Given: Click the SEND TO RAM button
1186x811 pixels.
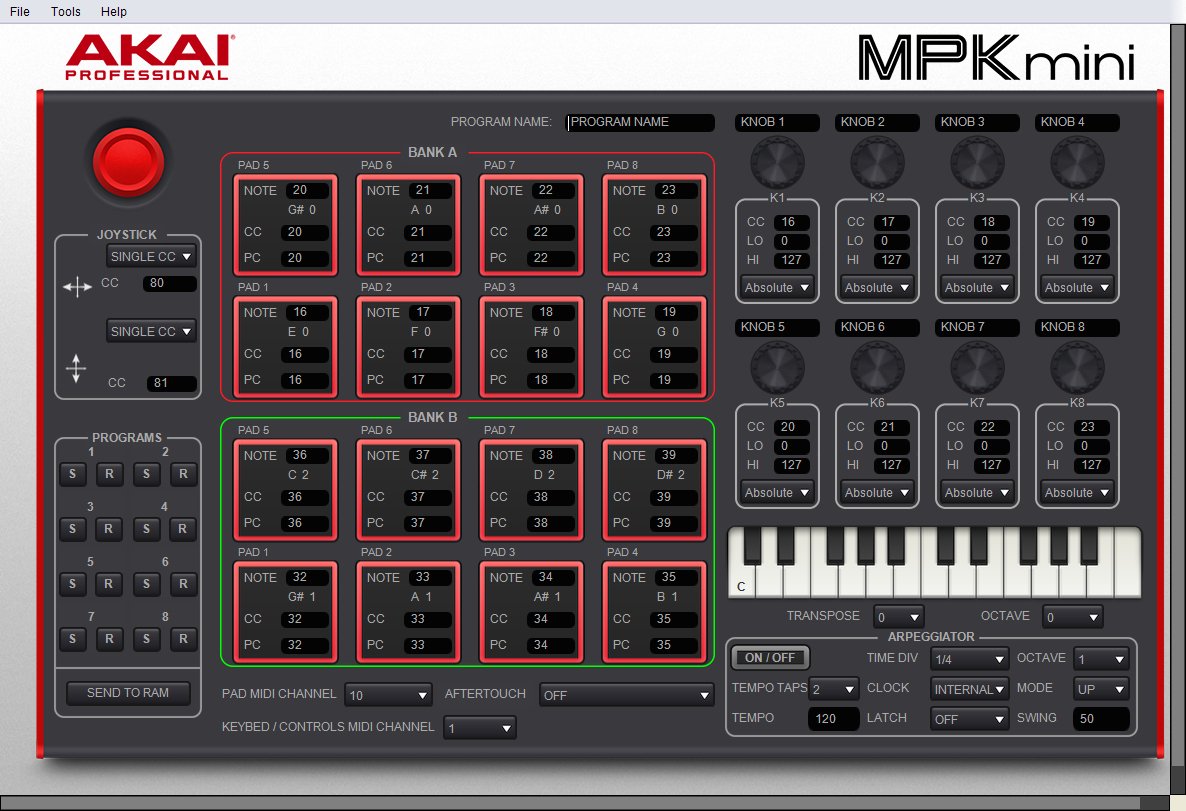Looking at the screenshot, I should [127, 691].
